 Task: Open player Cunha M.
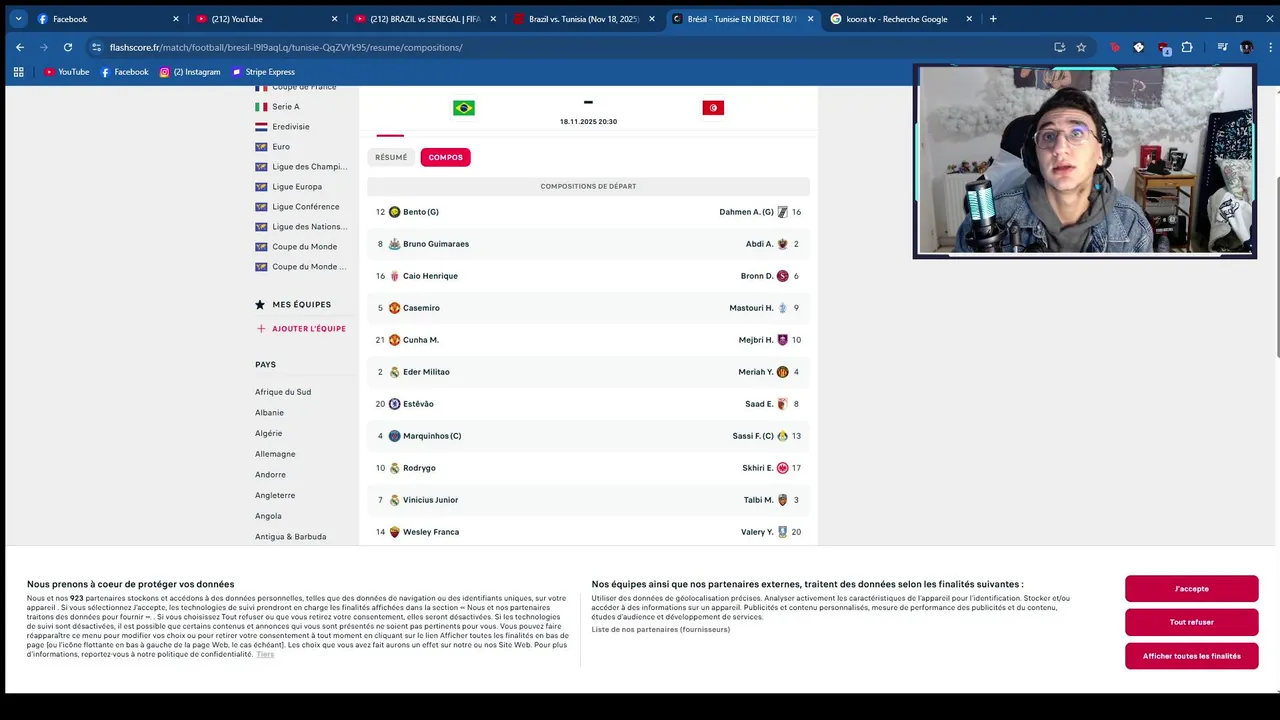(421, 340)
